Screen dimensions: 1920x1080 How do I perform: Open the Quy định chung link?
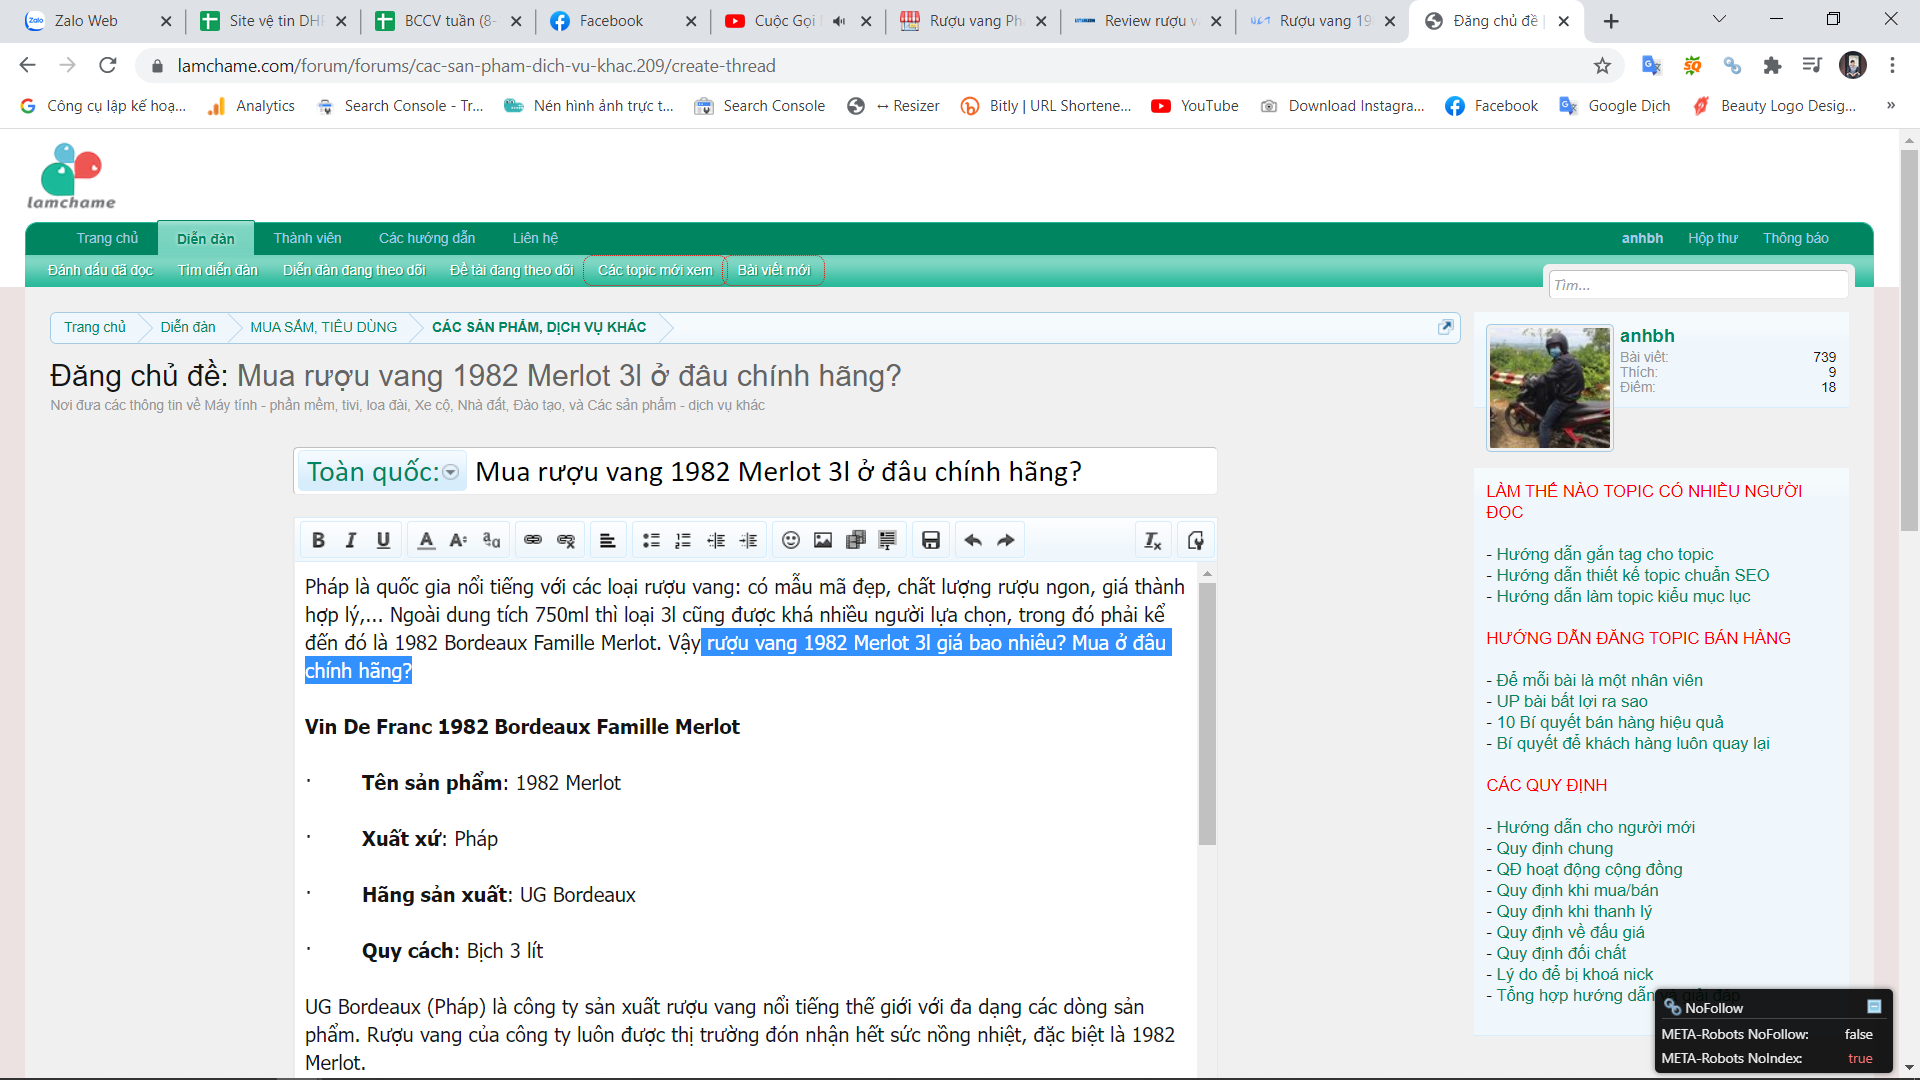[1554, 848]
